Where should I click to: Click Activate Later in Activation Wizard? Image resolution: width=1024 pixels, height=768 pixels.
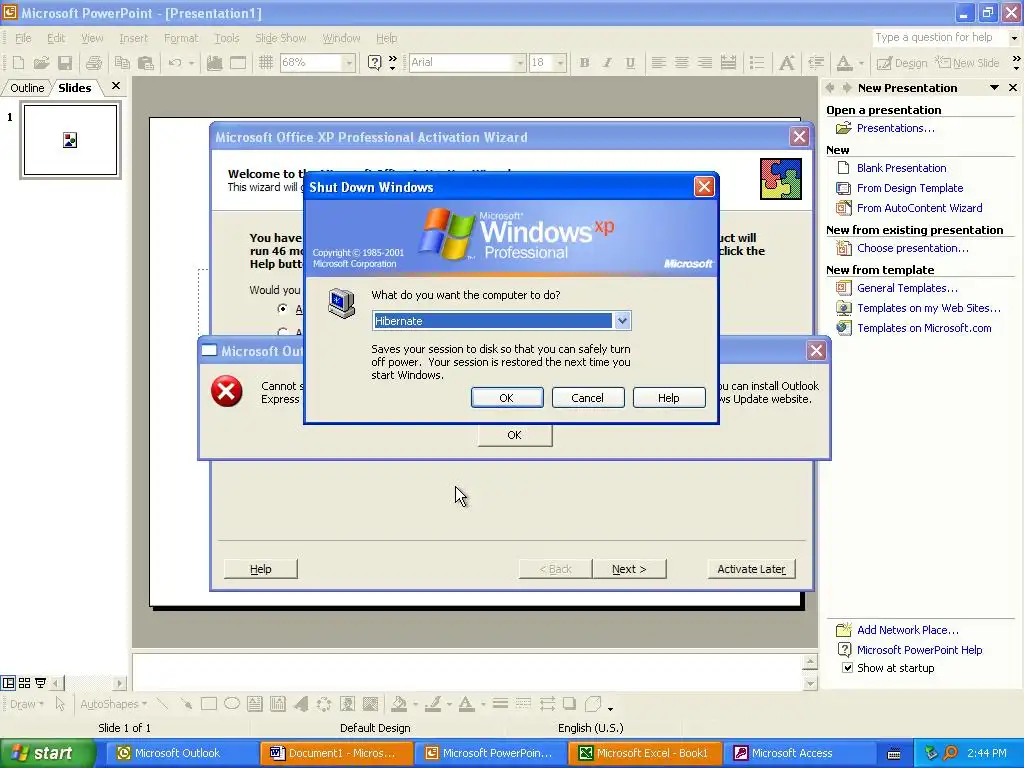click(x=751, y=569)
